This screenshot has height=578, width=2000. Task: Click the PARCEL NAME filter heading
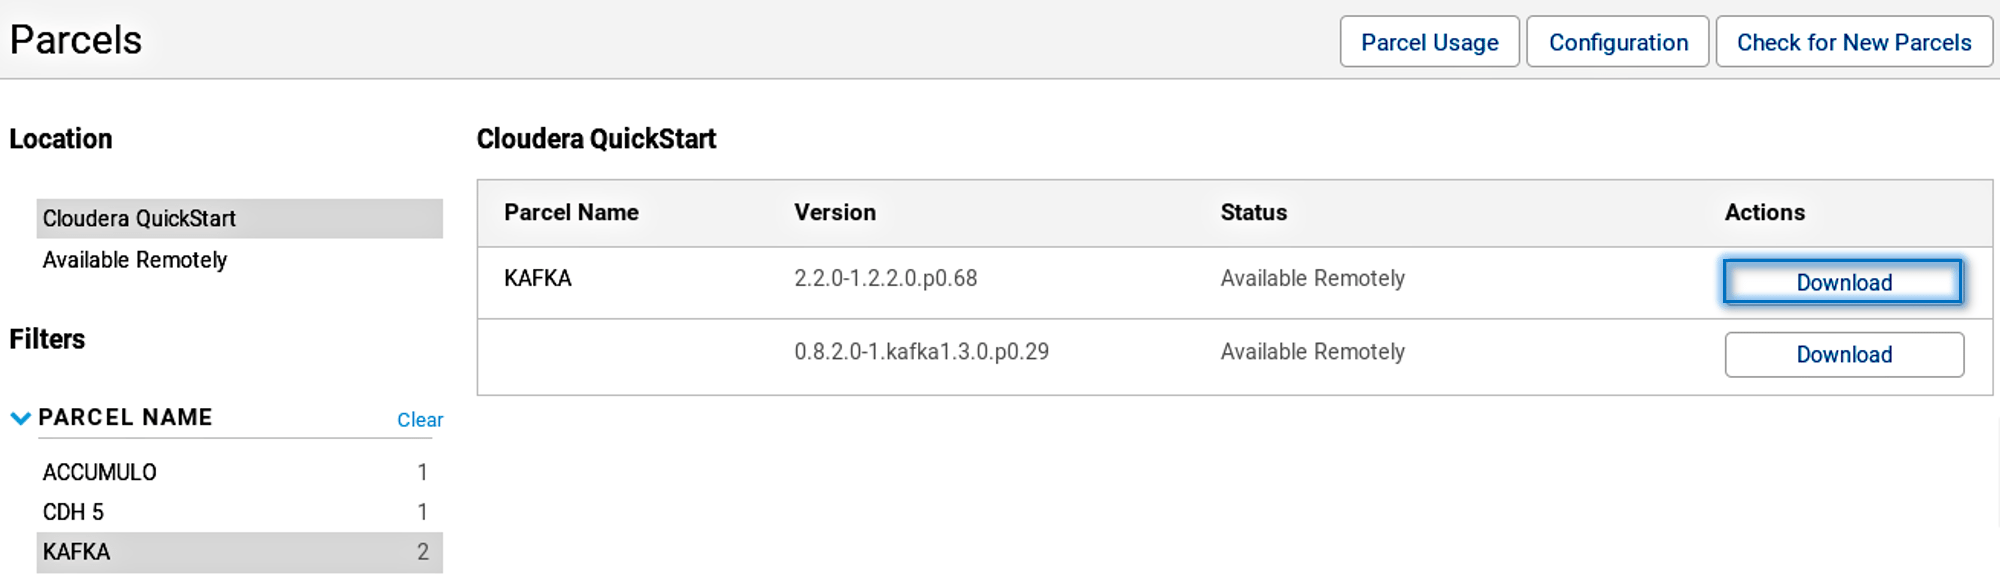point(125,417)
